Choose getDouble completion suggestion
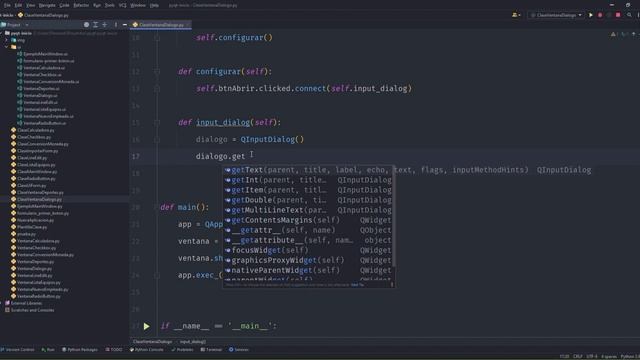Screen dimensions: 640x360 [x=308, y=200]
